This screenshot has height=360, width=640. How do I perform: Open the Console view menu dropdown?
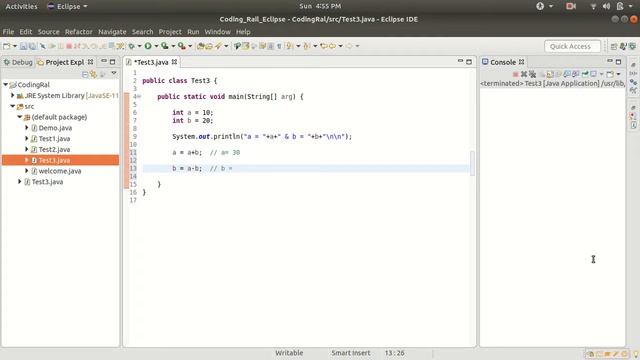click(619, 74)
